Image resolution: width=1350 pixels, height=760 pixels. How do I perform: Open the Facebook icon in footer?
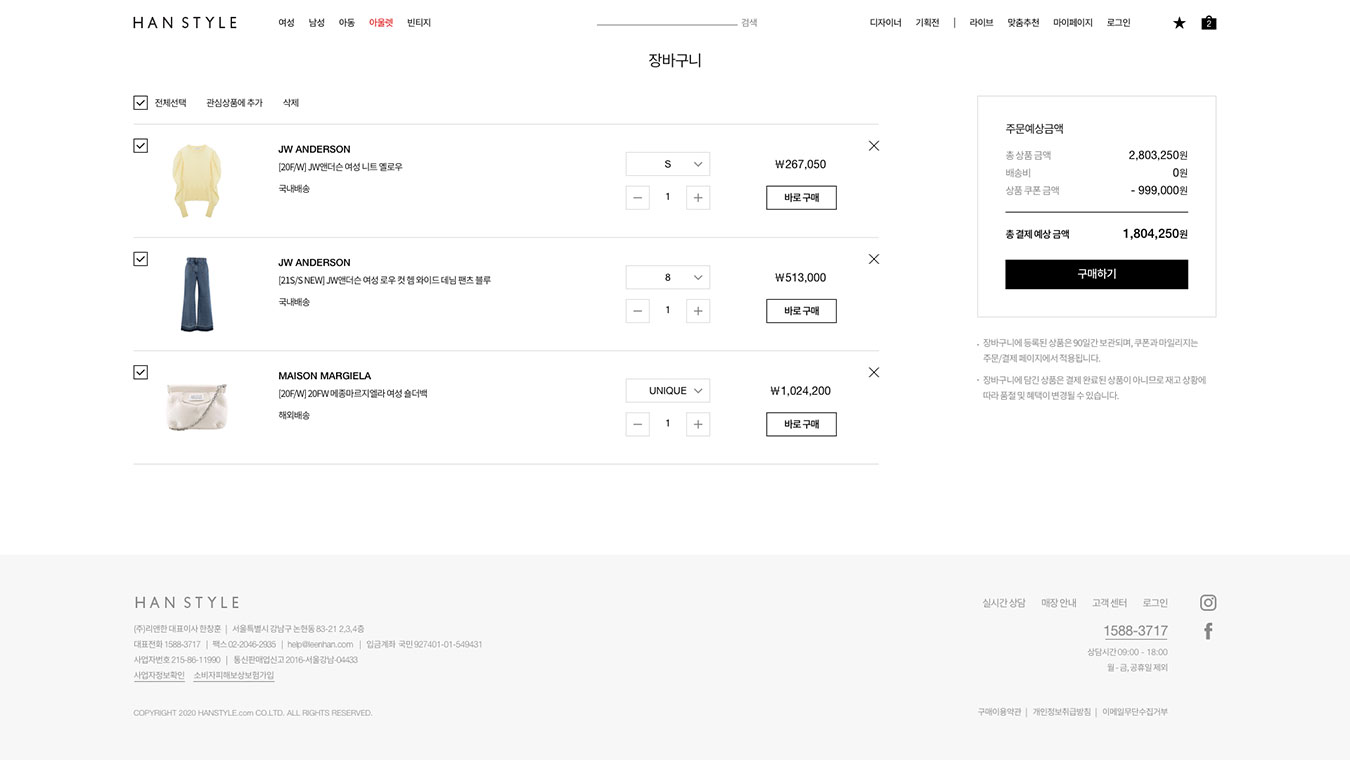[1208, 631]
